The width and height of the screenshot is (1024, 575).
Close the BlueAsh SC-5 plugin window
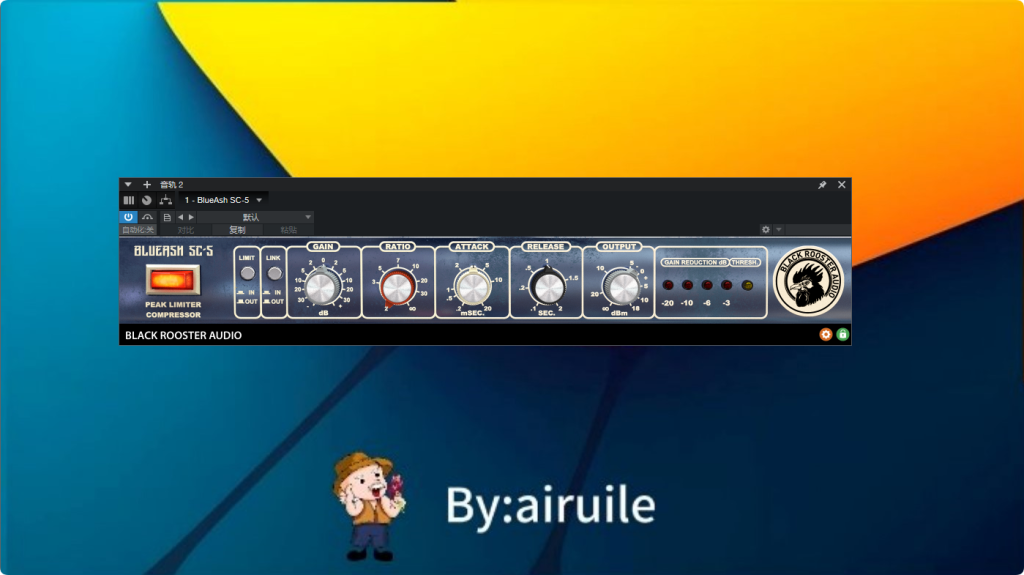[842, 185]
